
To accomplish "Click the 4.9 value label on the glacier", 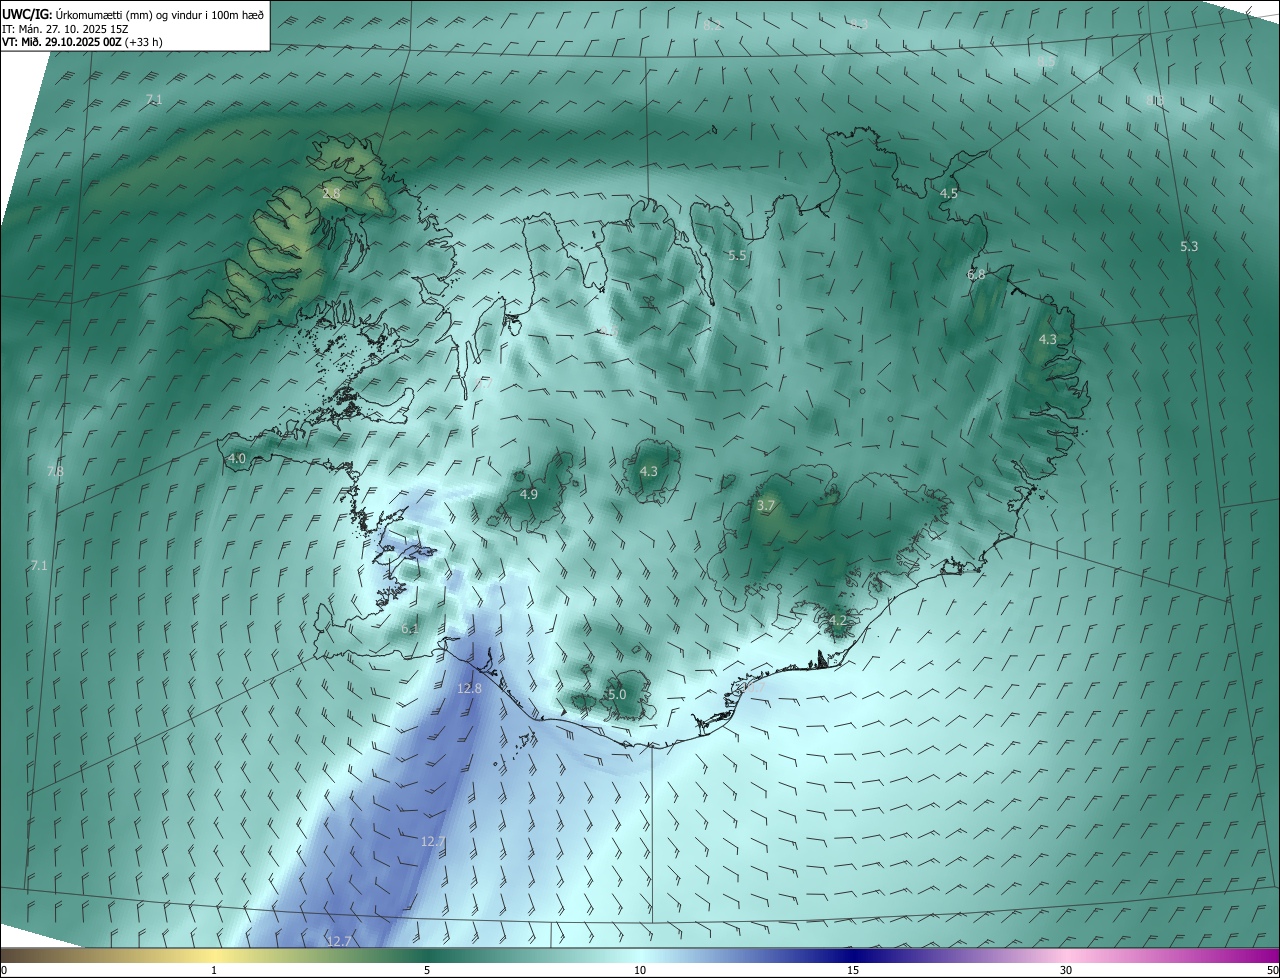I will pyautogui.click(x=529, y=494).
